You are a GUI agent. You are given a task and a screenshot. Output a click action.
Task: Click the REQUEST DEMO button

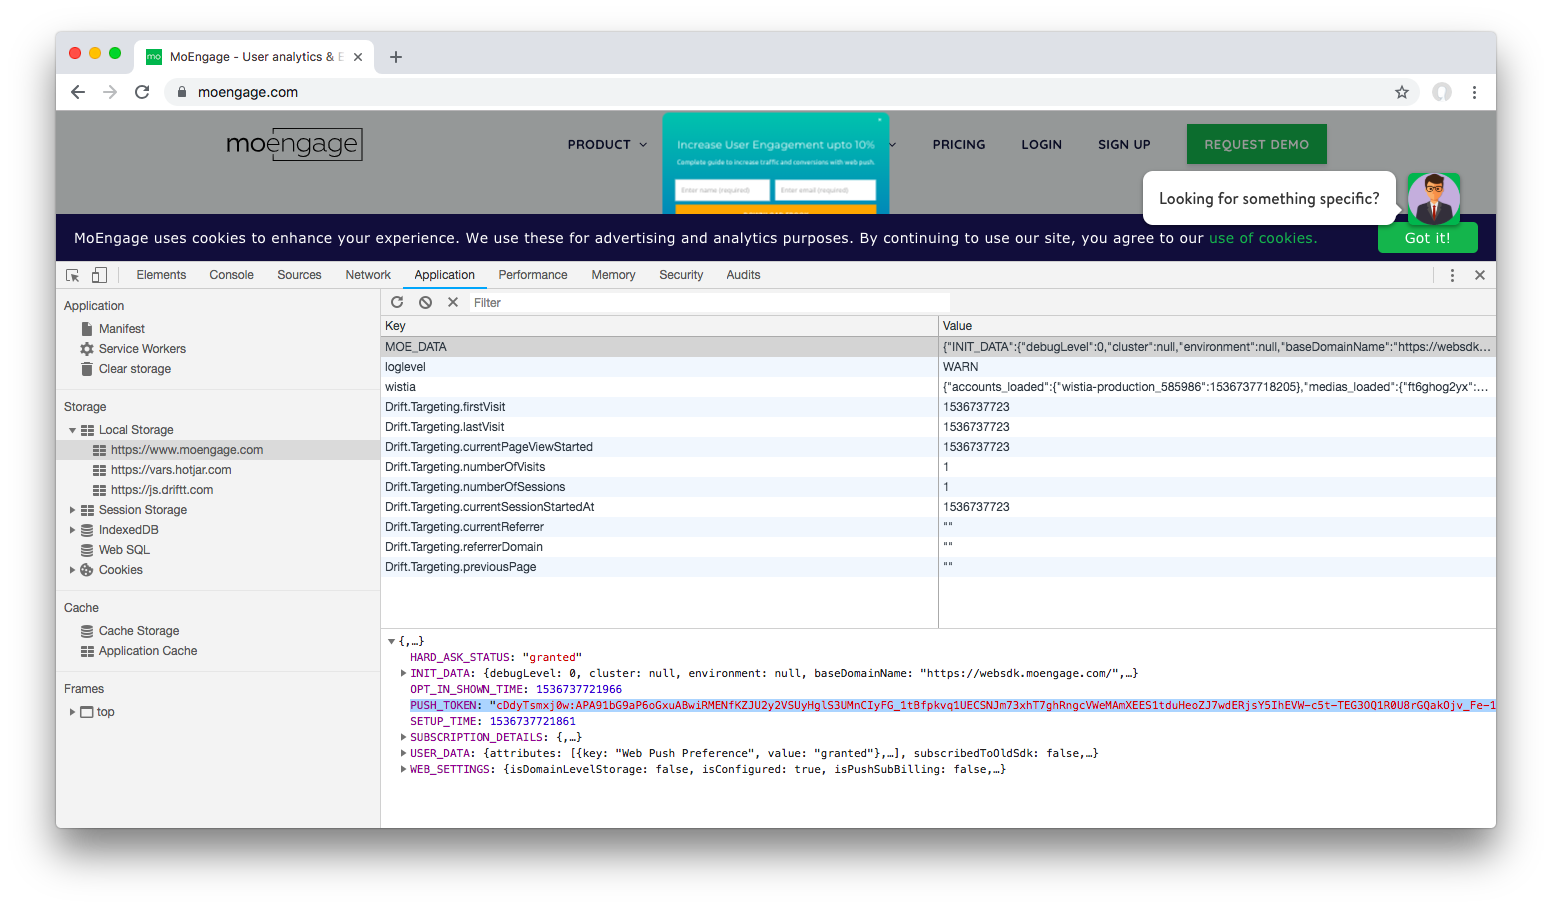(x=1256, y=144)
